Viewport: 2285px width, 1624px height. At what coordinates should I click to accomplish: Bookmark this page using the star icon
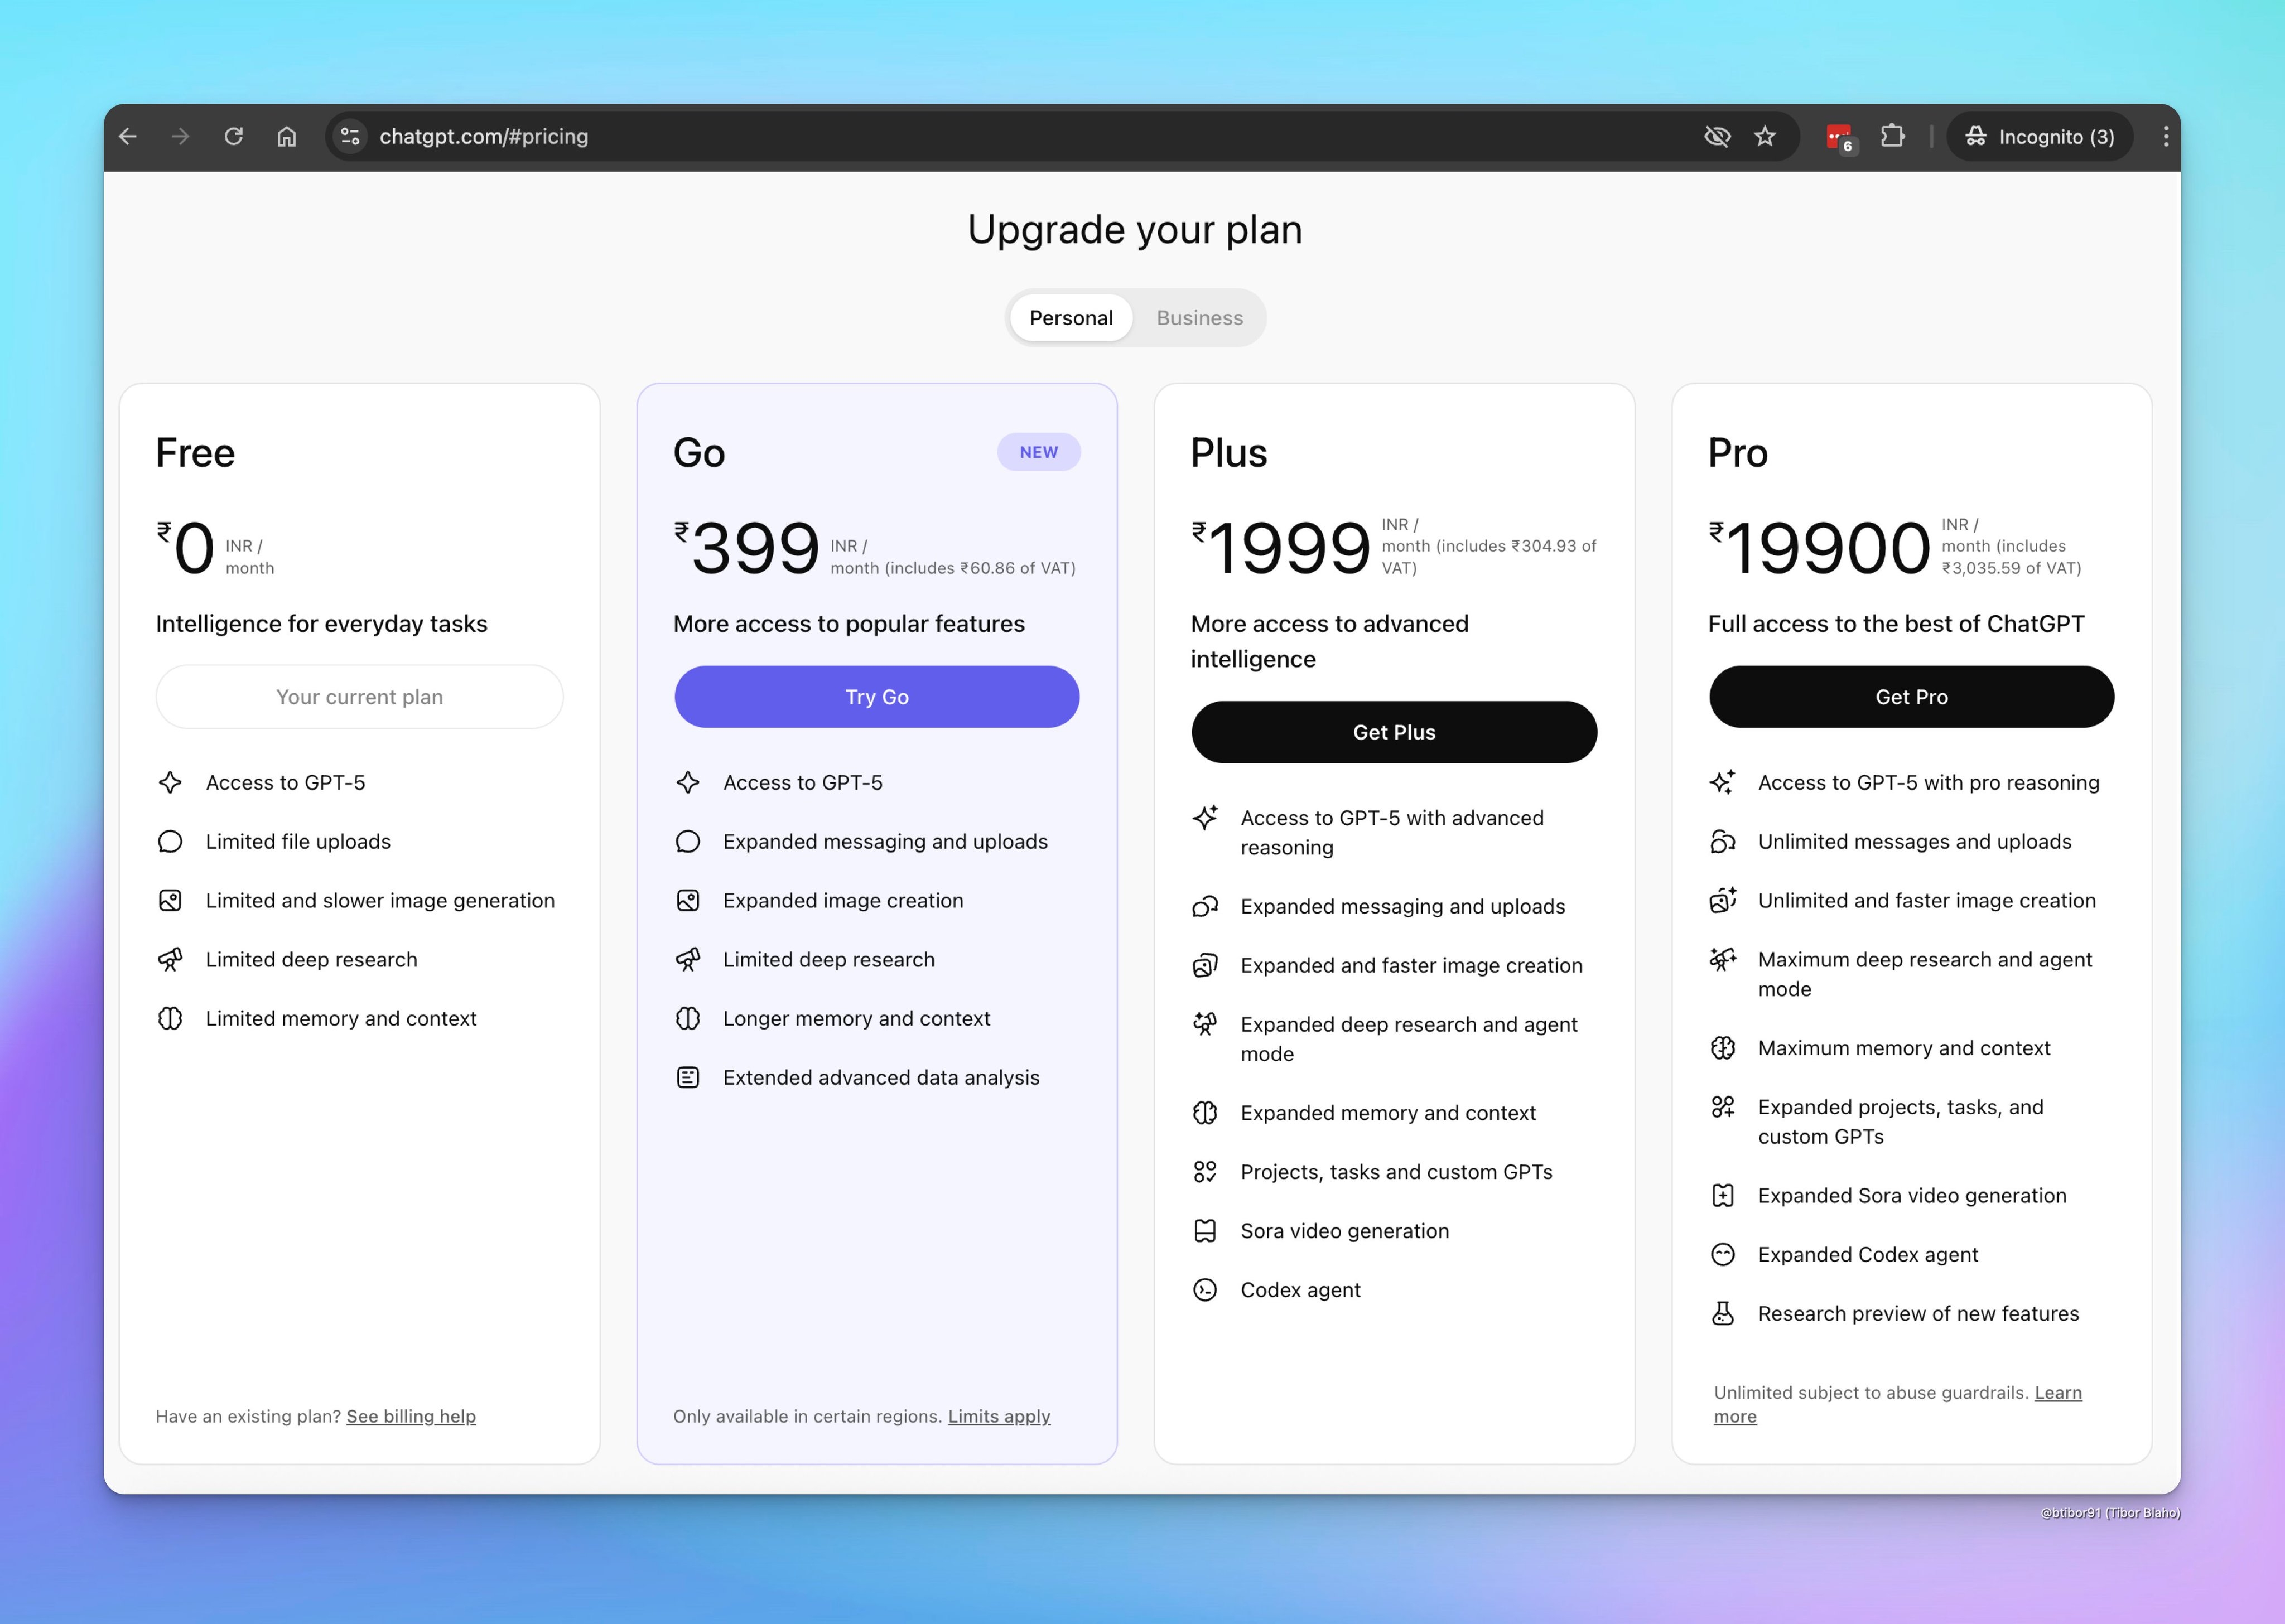point(1765,136)
